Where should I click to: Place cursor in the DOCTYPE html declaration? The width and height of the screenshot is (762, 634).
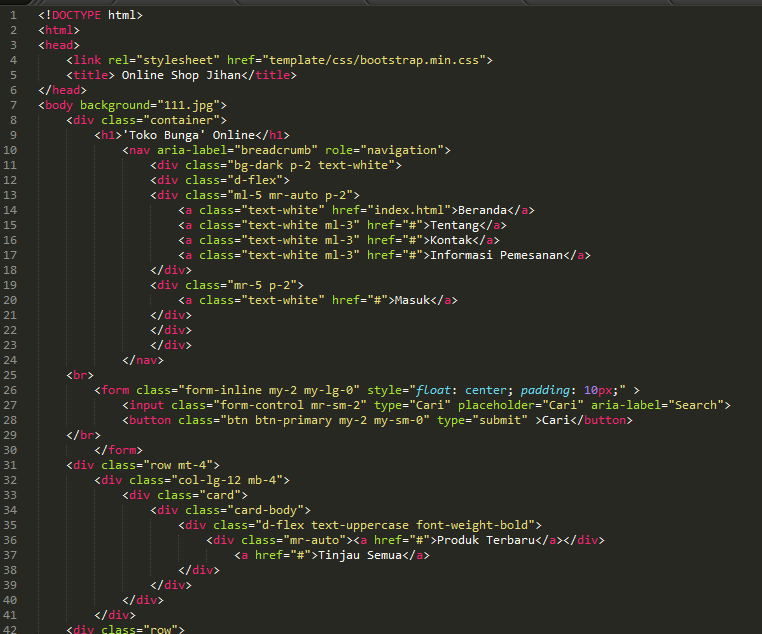(90, 15)
